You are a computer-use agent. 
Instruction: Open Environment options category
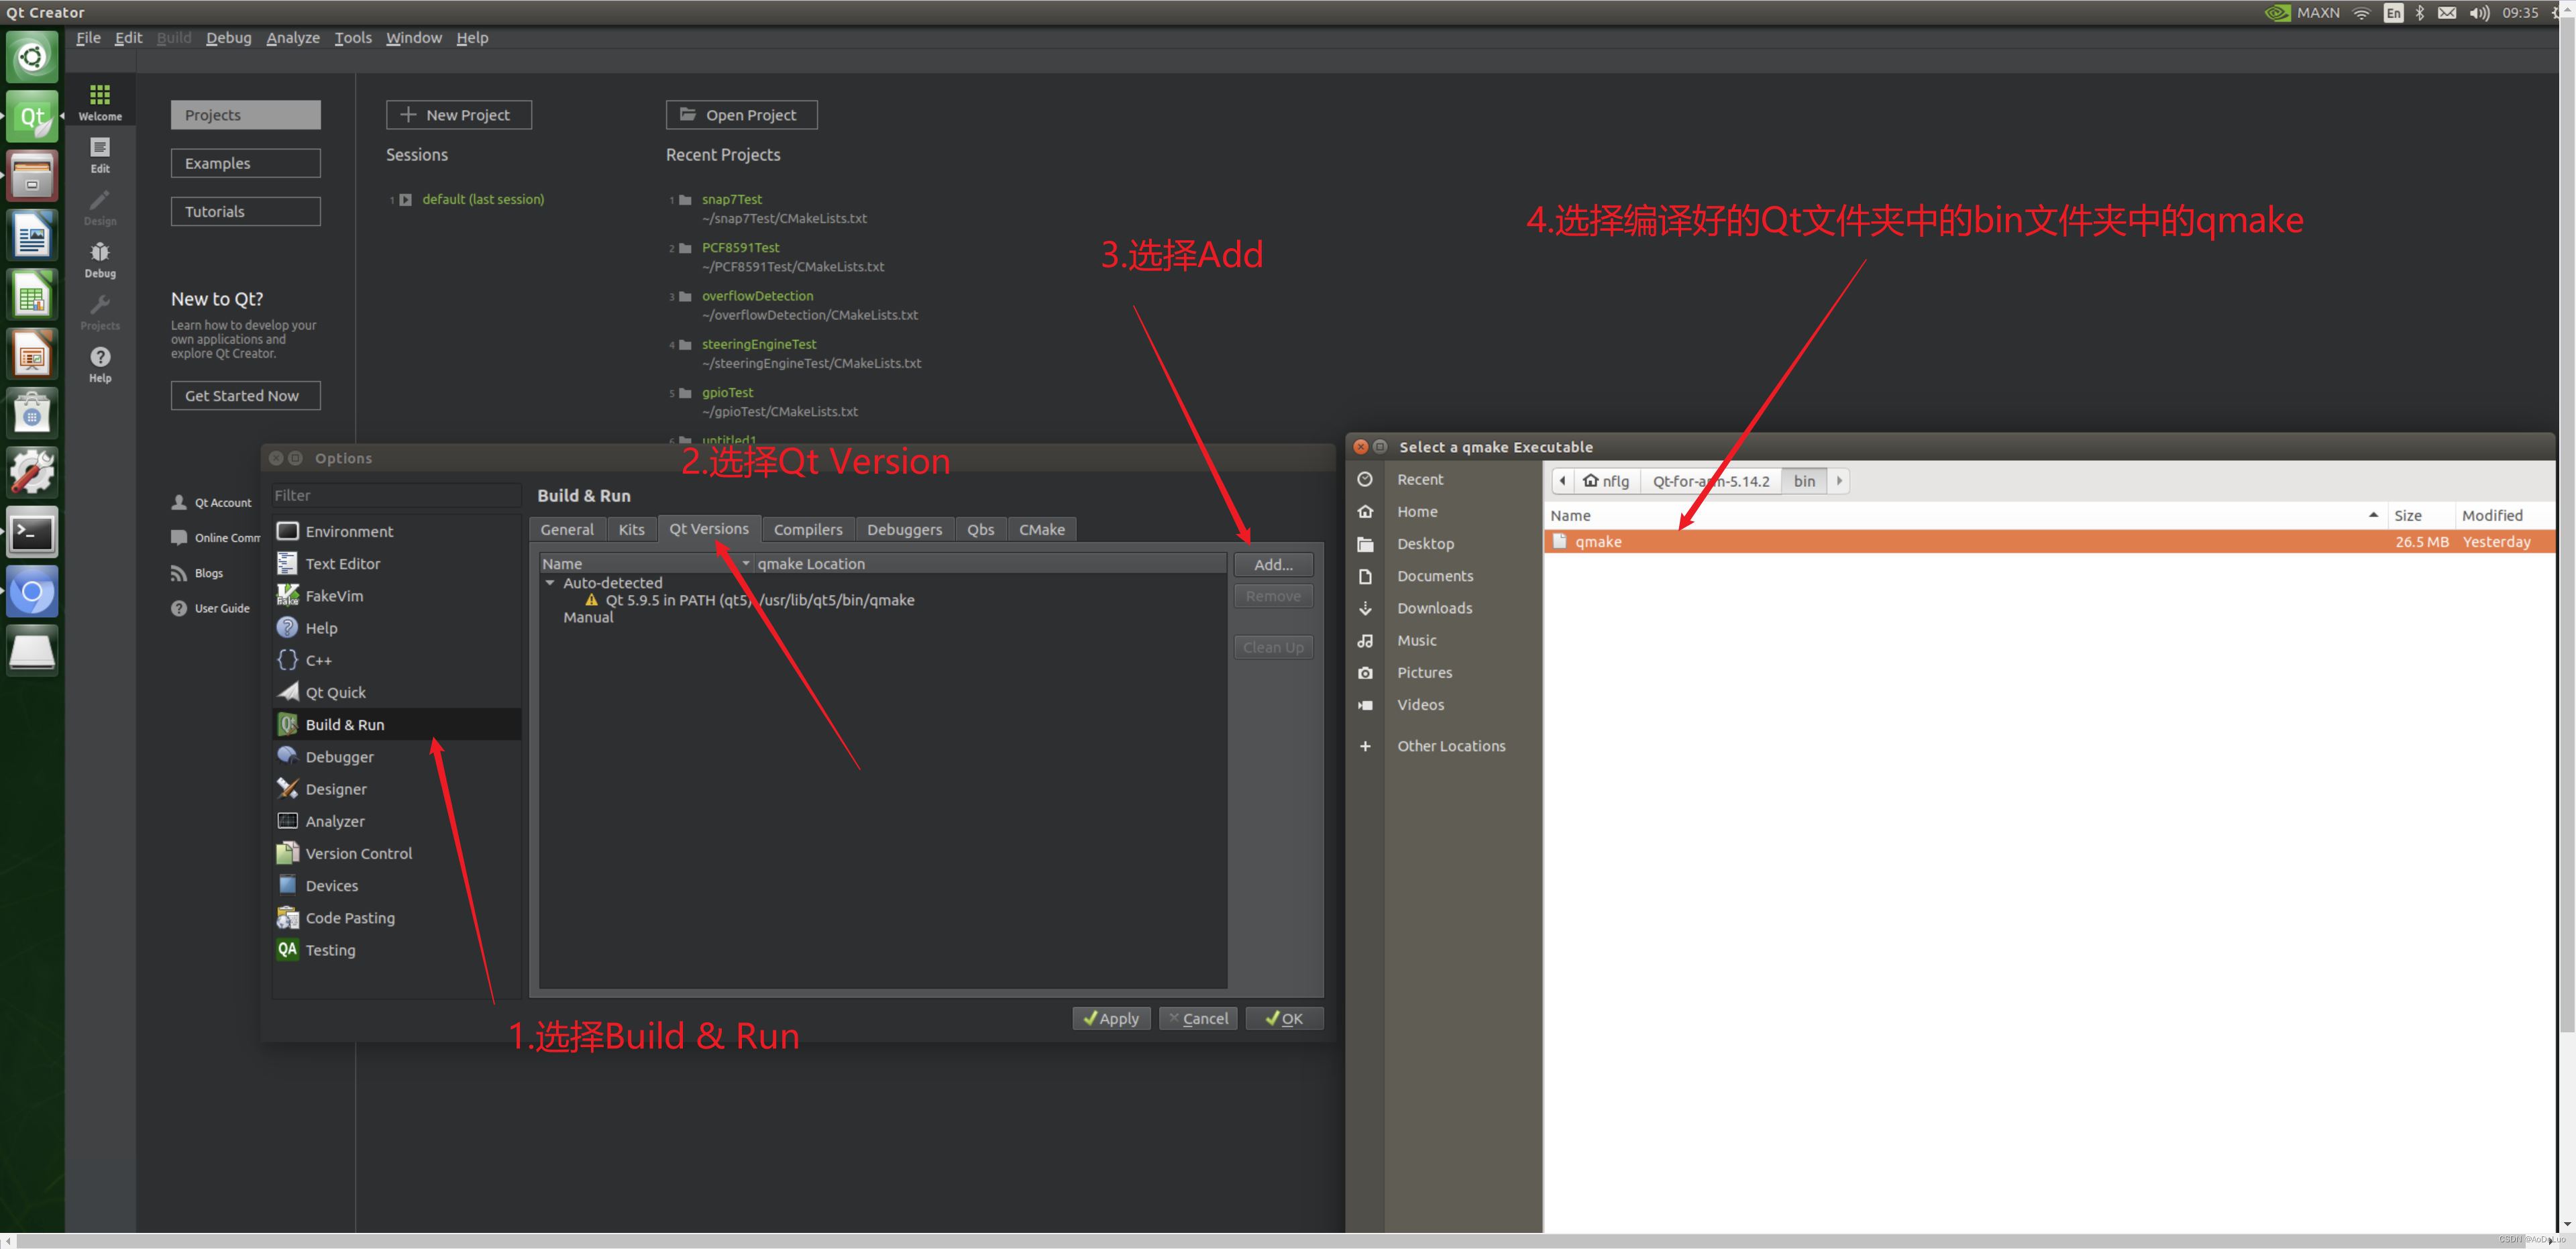(x=396, y=531)
